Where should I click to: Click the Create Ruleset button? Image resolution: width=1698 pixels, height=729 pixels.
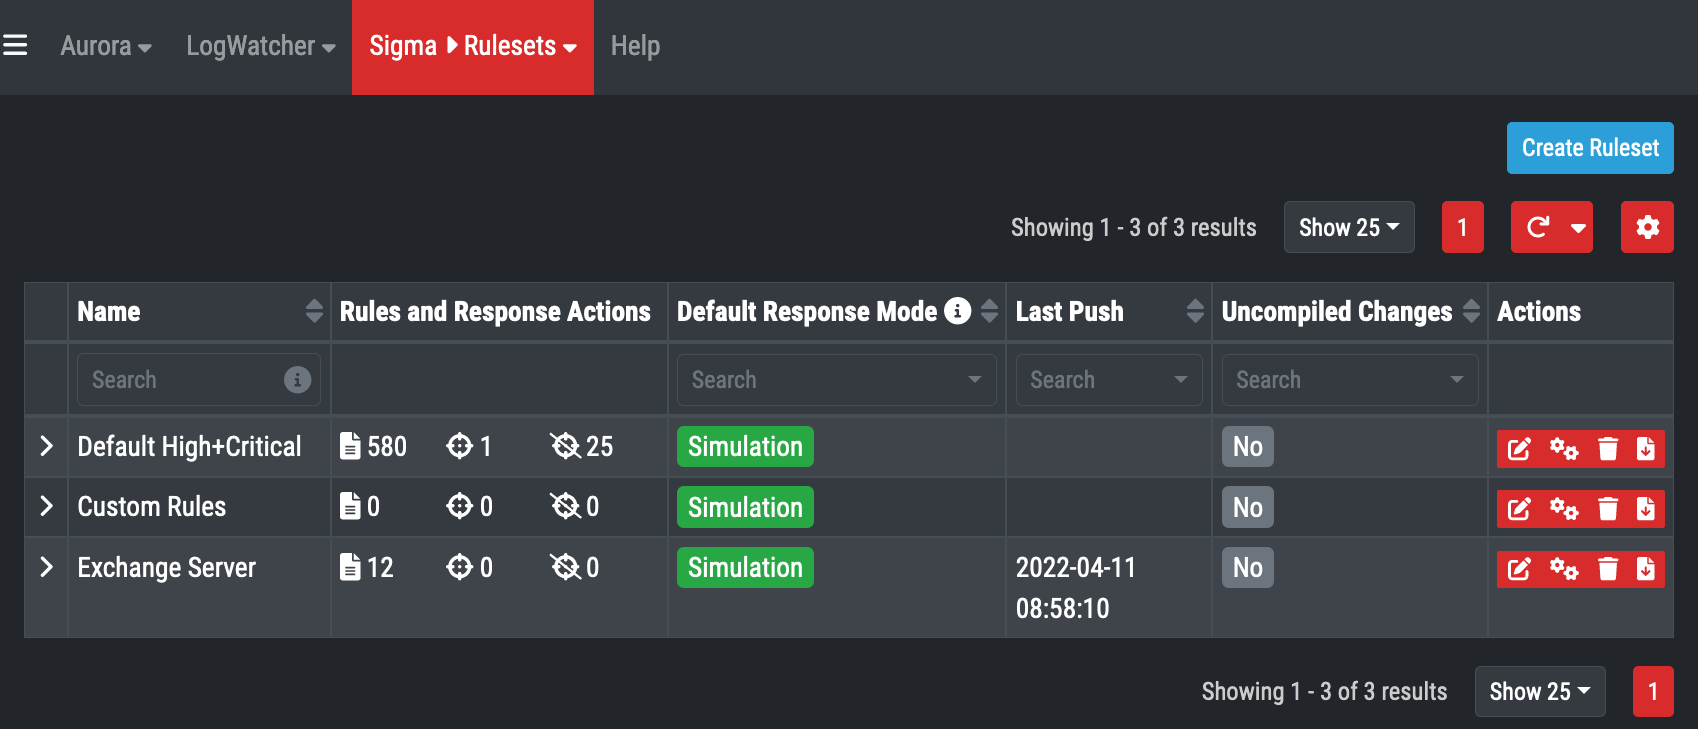[x=1589, y=148]
